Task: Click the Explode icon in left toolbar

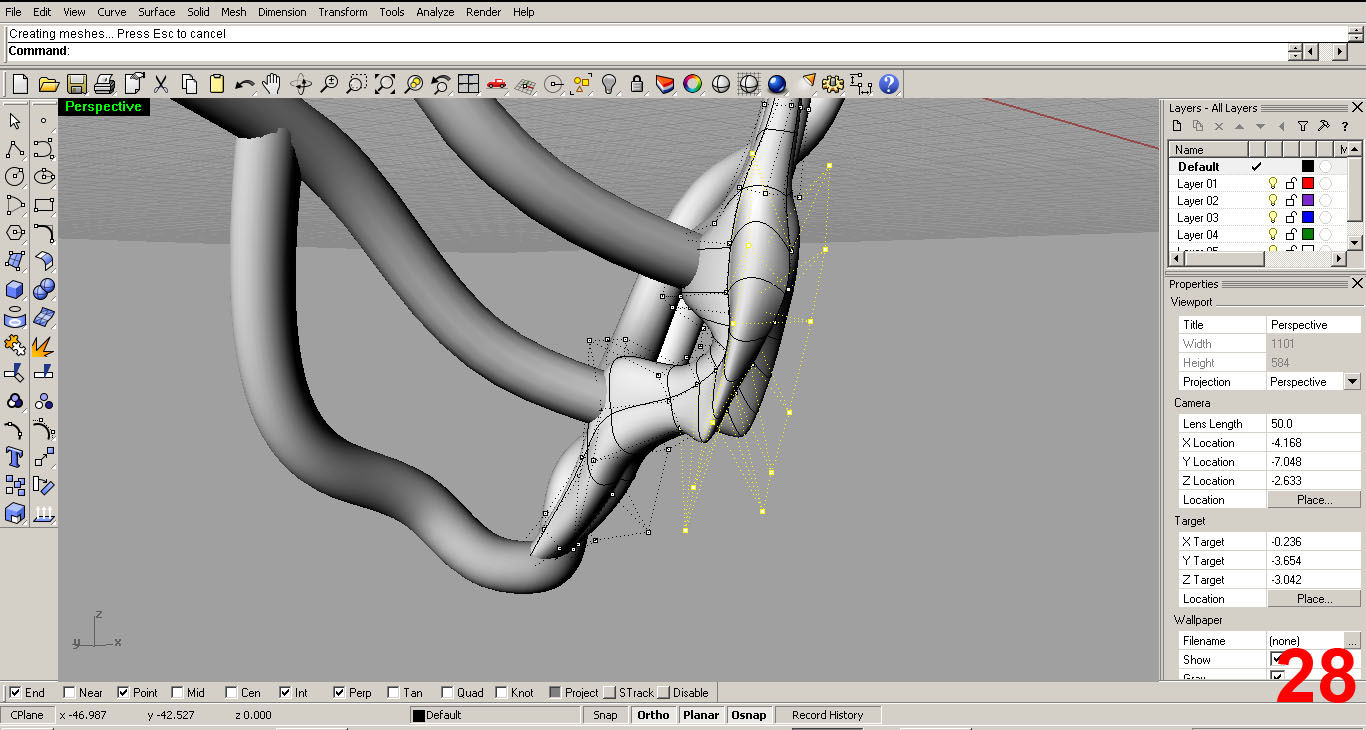Action: point(43,346)
